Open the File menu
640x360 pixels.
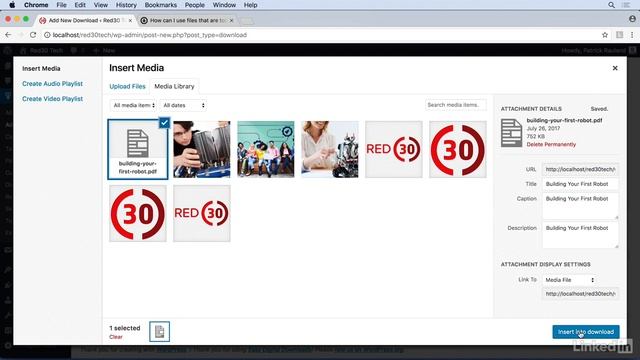(x=62, y=5)
